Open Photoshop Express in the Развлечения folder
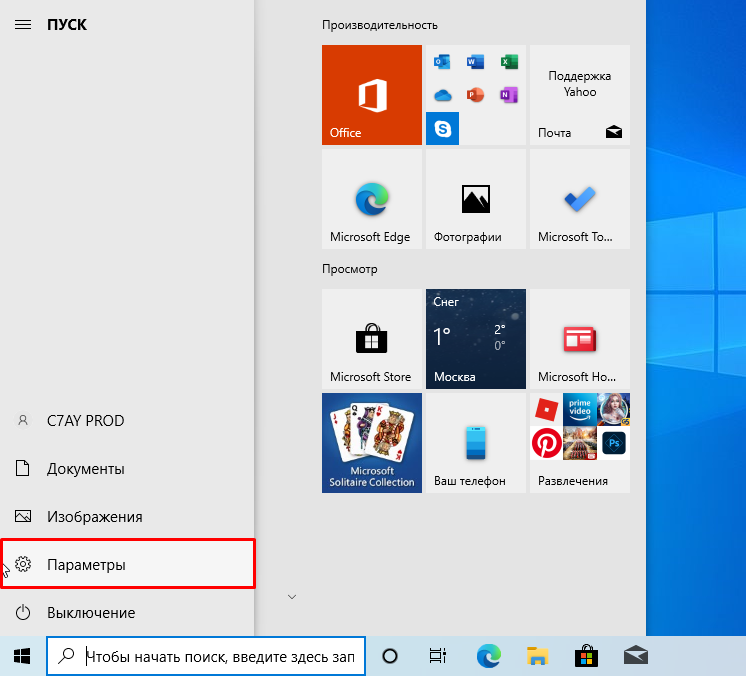Viewport: 746px width, 676px height. [614, 443]
